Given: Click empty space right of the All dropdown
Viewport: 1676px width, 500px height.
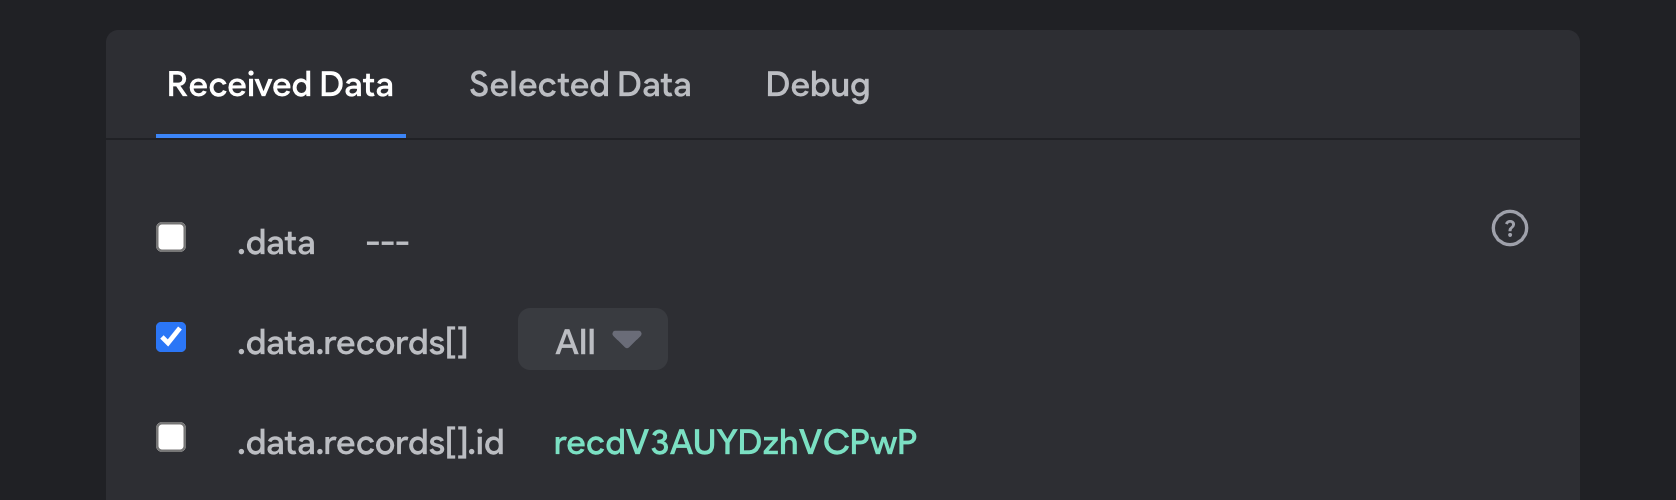Looking at the screenshot, I should (1000, 340).
